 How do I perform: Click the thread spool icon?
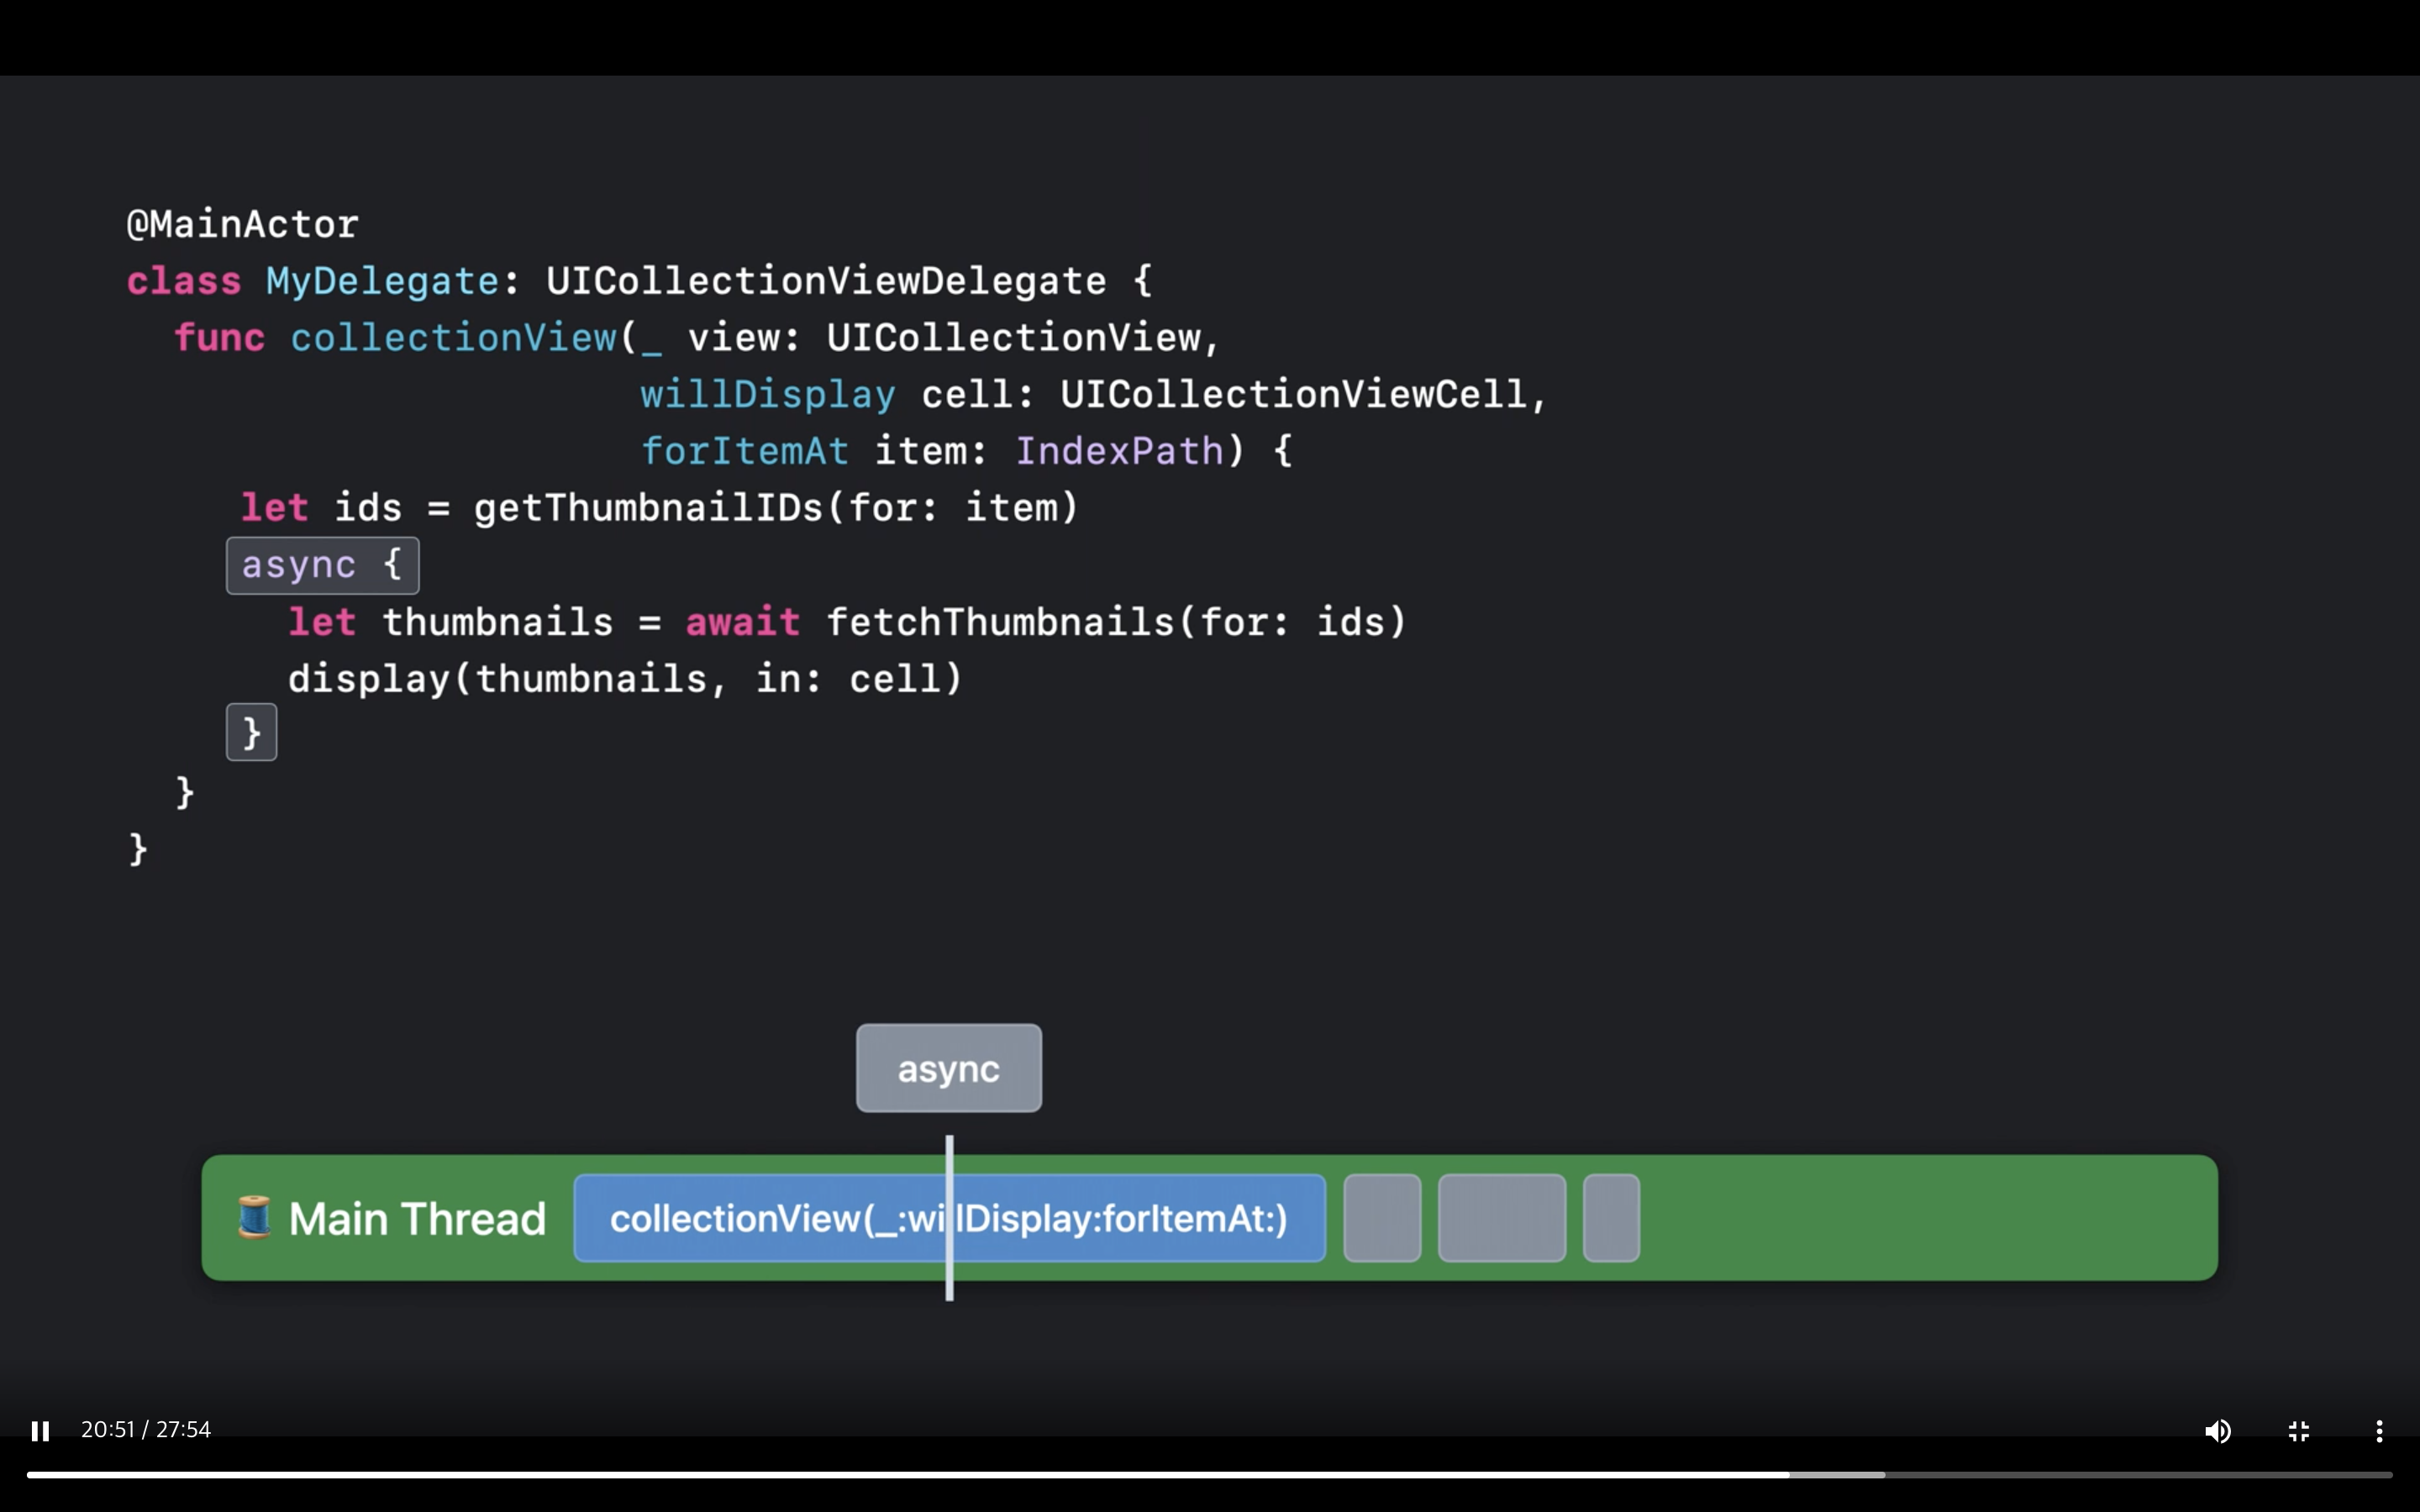(254, 1217)
